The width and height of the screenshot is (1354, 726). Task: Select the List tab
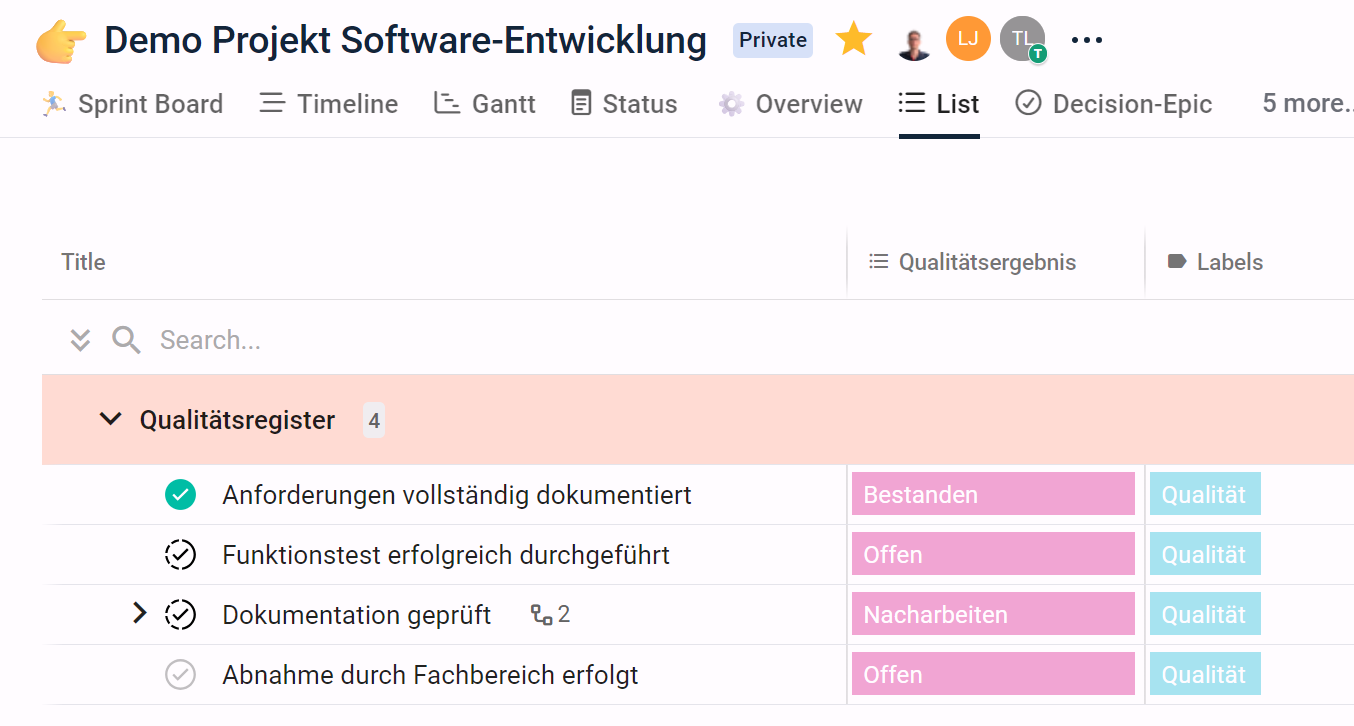click(939, 104)
